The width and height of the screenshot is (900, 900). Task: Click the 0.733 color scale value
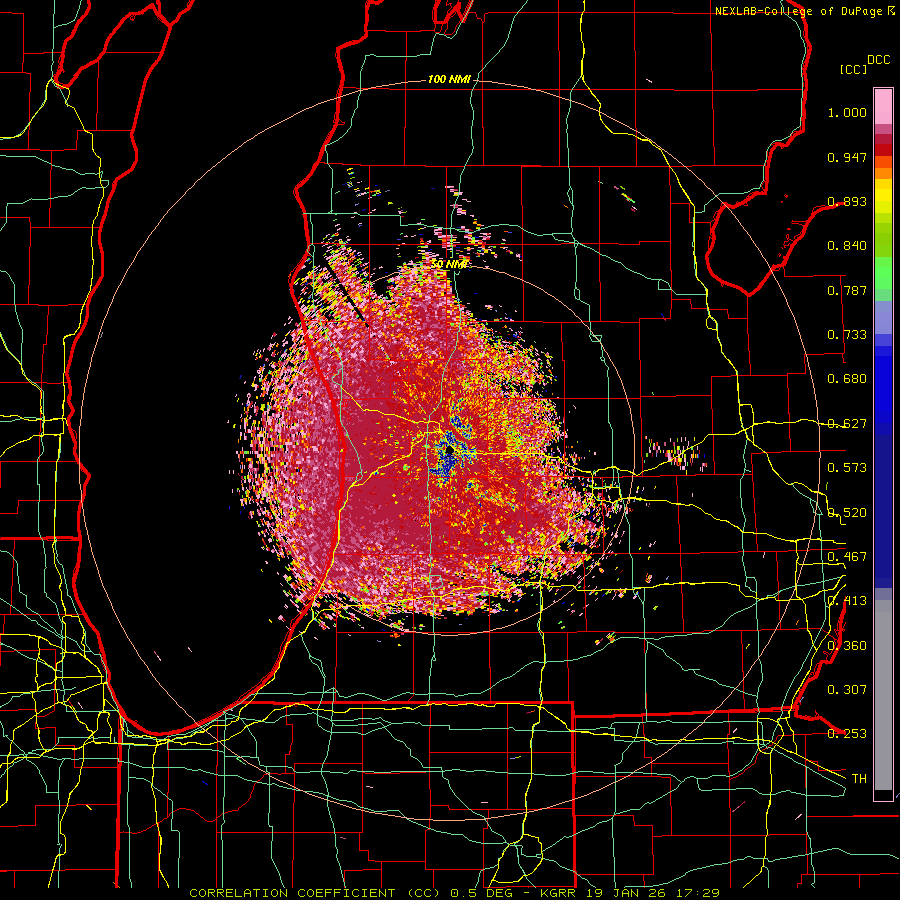[847, 335]
